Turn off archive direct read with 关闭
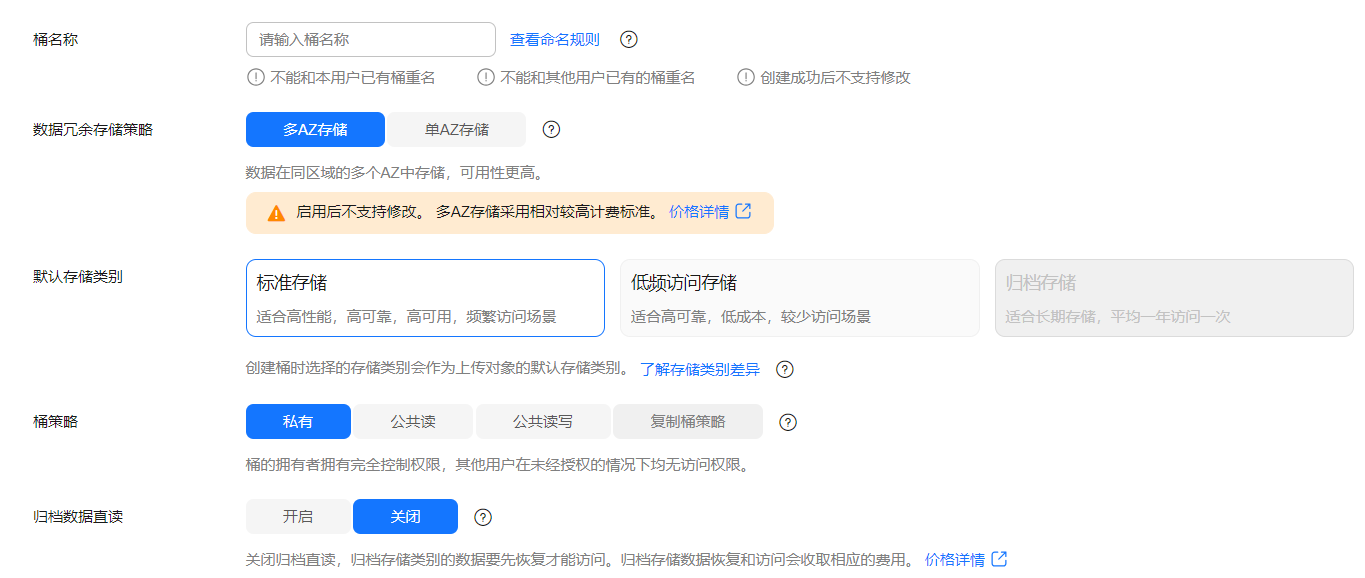Image resolution: width=1365 pixels, height=578 pixels. [405, 517]
